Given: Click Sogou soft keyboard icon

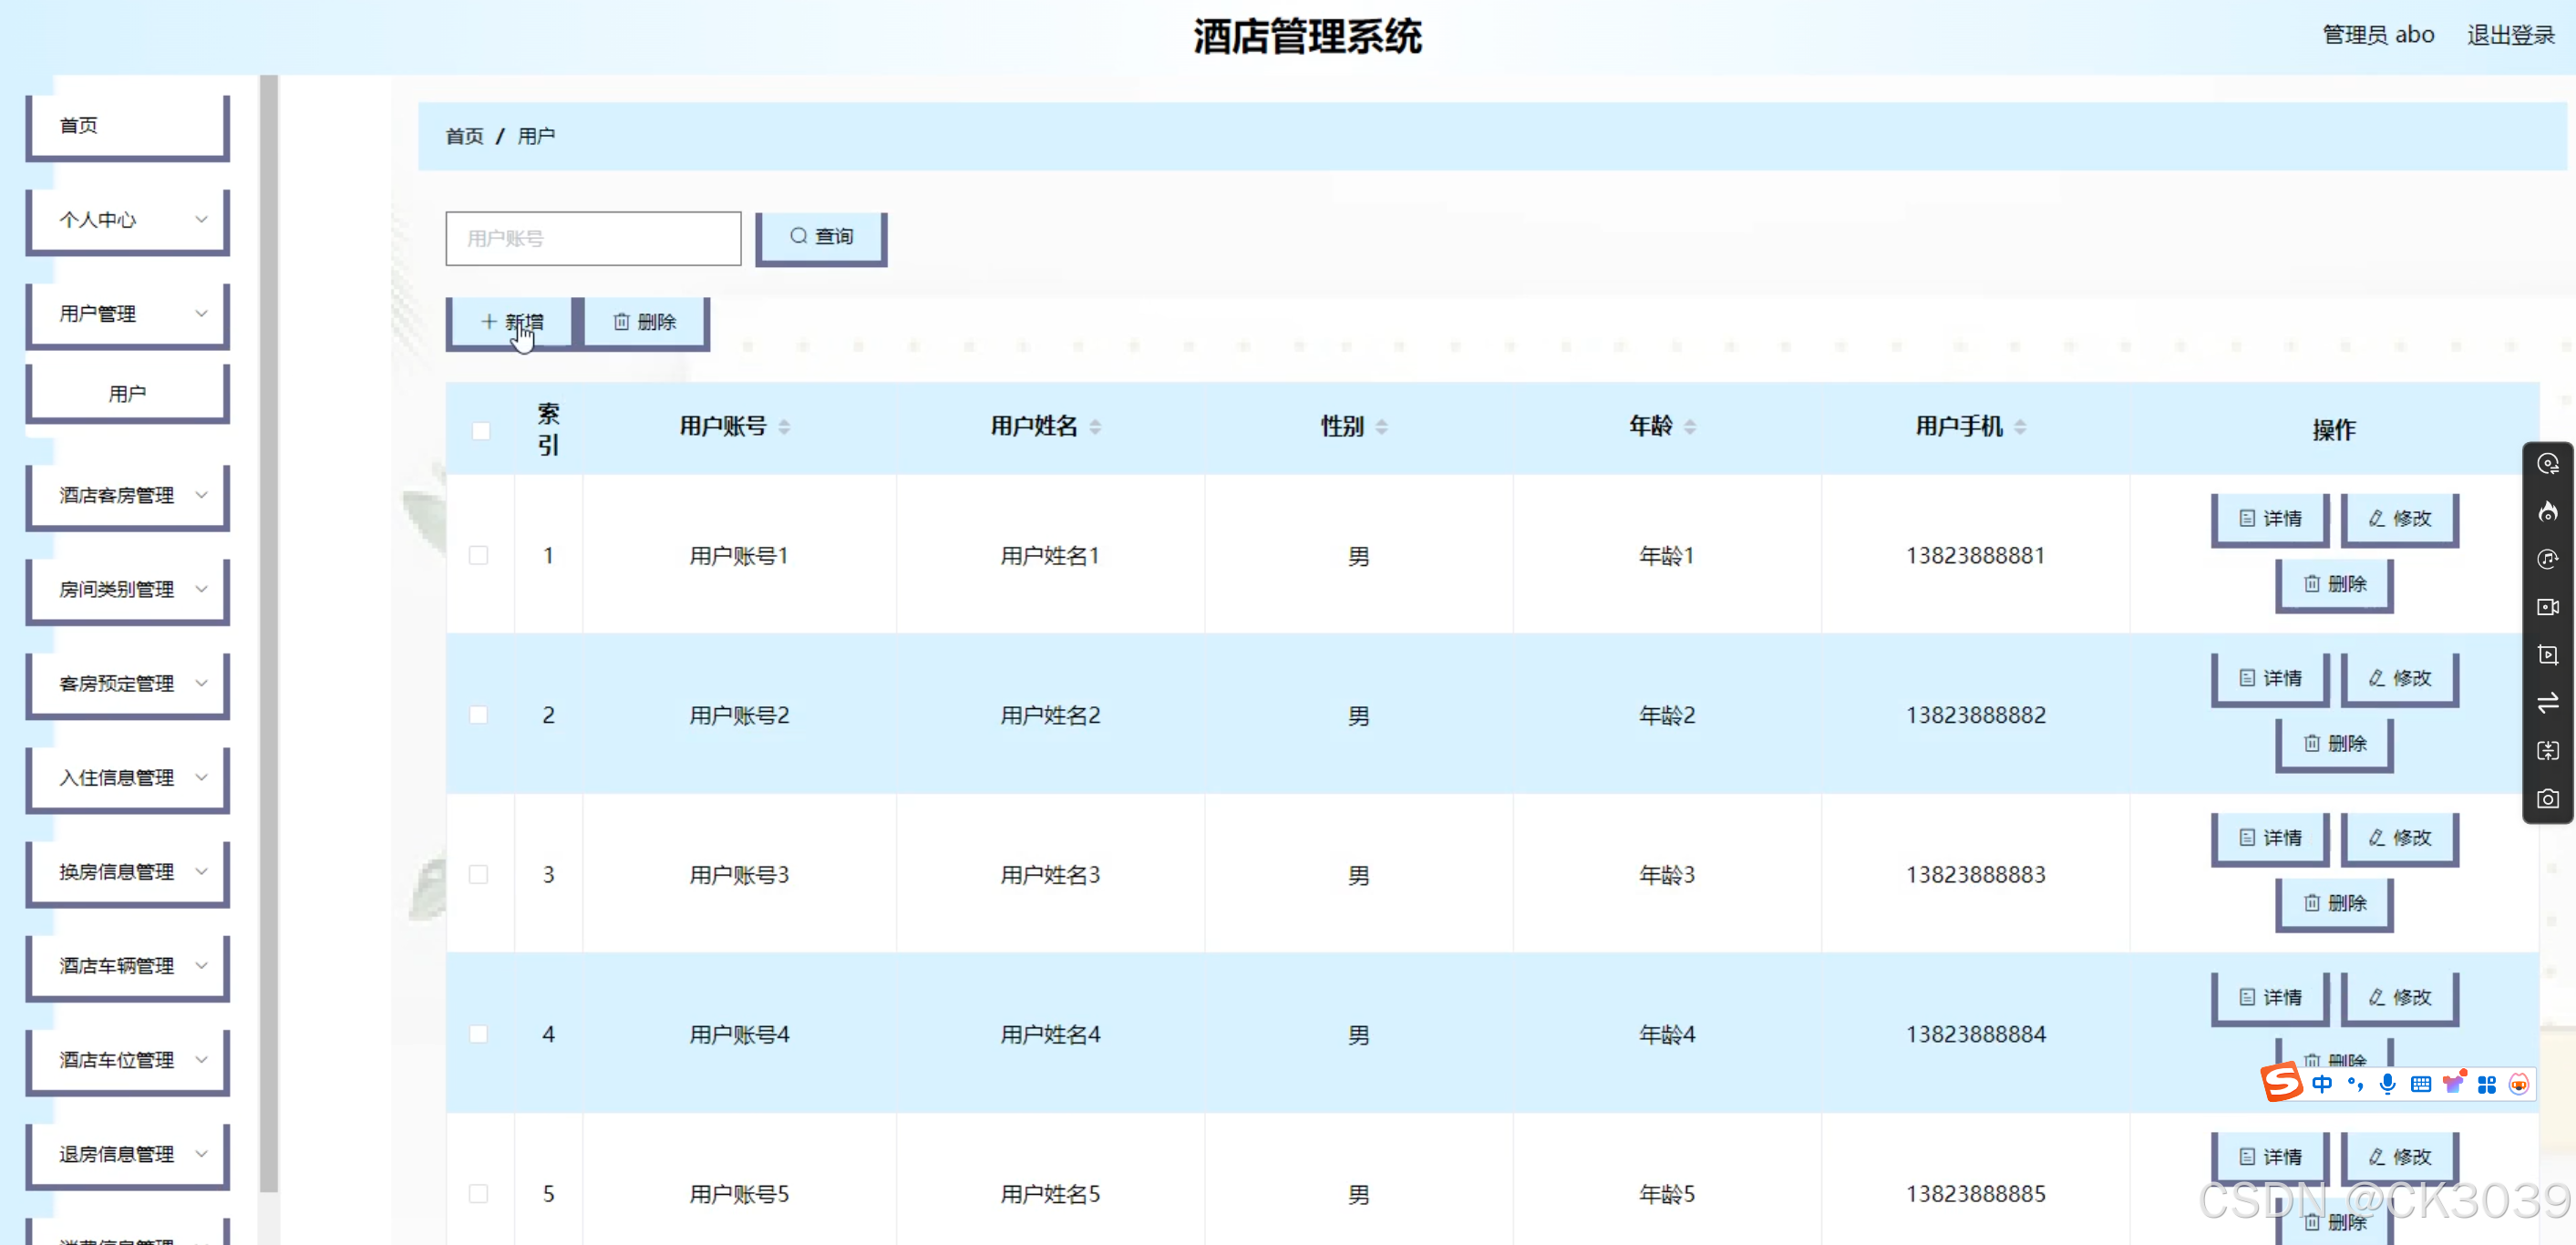Looking at the screenshot, I should [2420, 1084].
